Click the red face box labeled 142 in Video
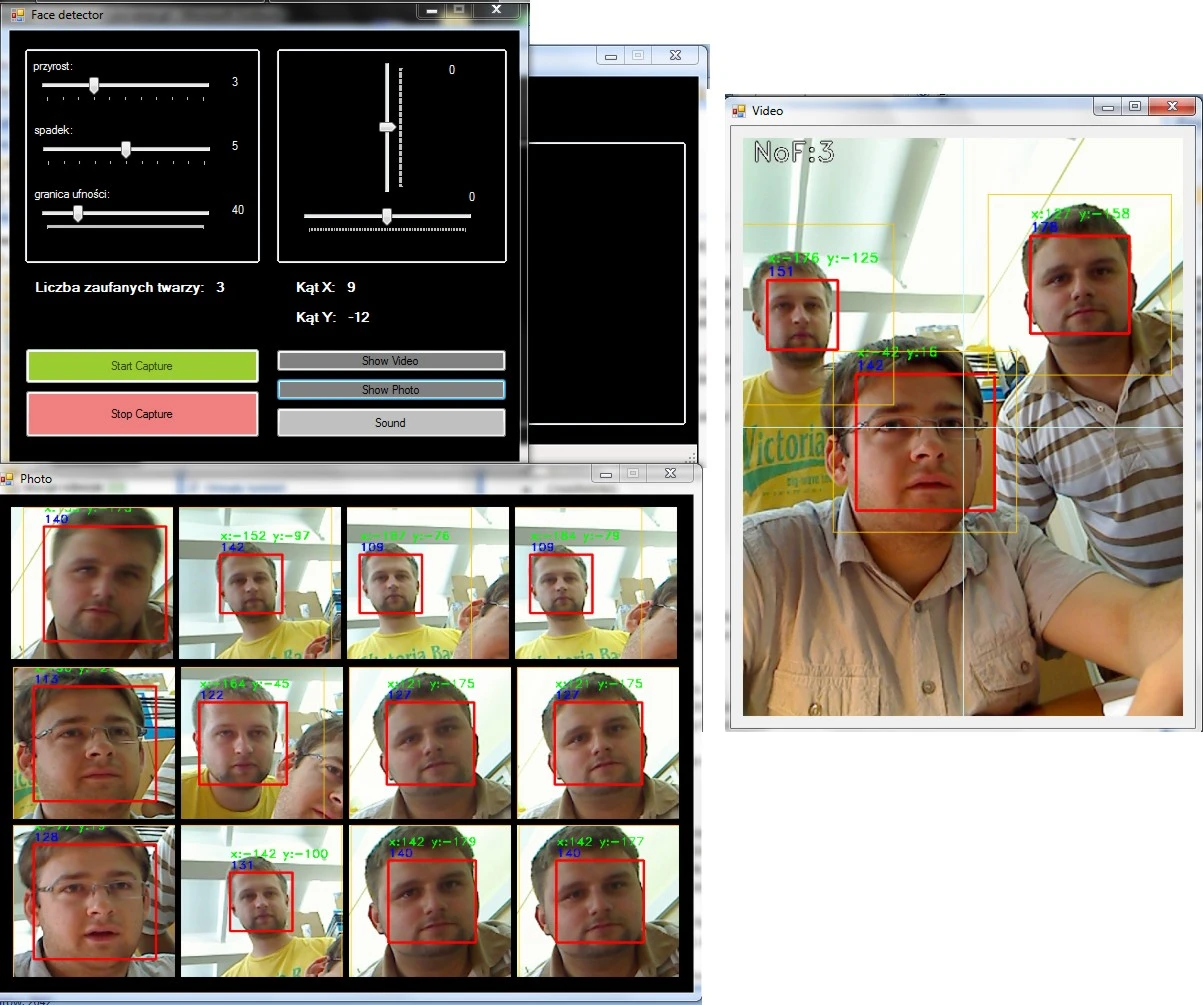Viewport: 1203px width, 1005px height. tap(925, 442)
